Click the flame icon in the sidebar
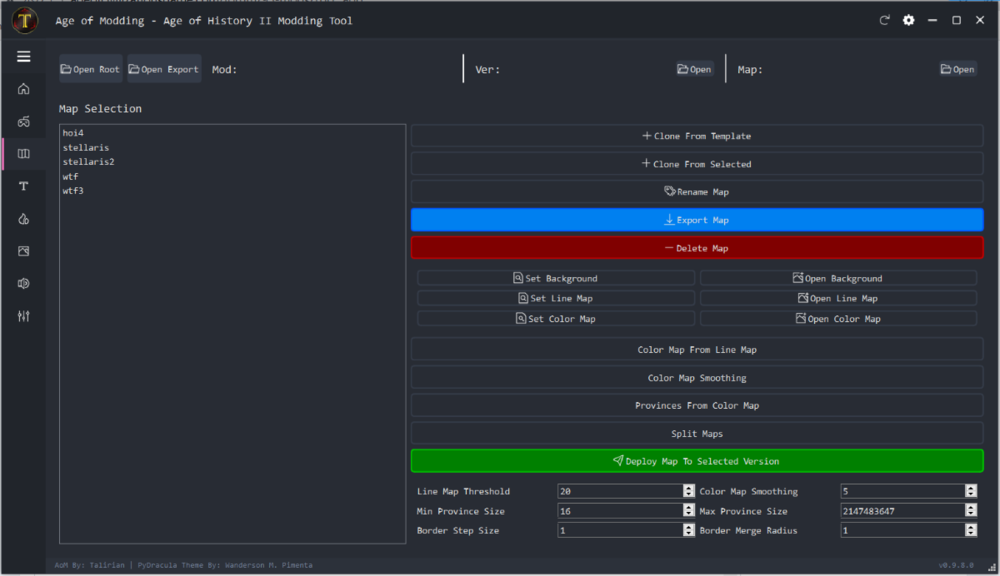1000x576 pixels. coord(24,219)
